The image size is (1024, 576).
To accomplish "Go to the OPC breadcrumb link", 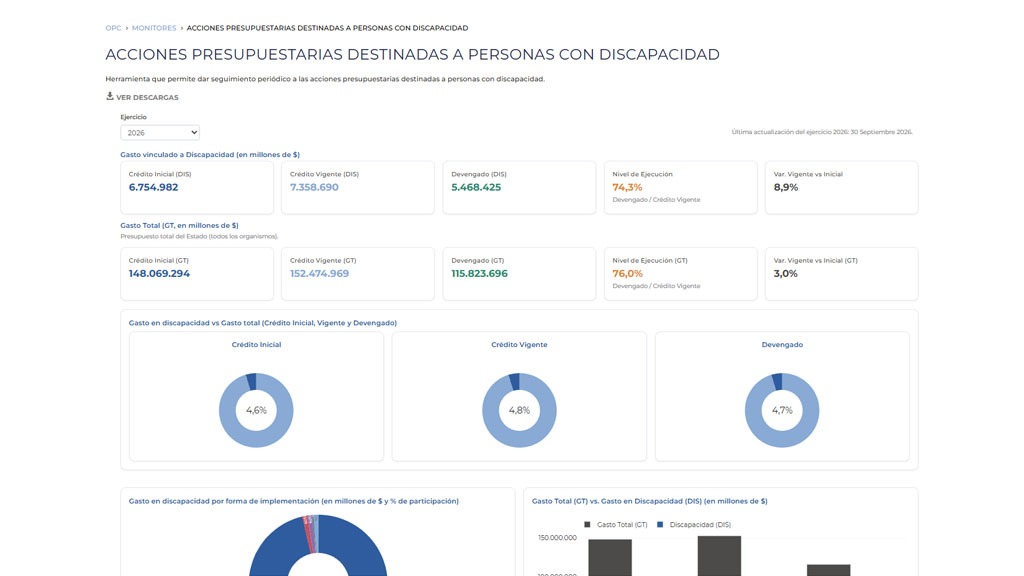I will click(x=113, y=28).
